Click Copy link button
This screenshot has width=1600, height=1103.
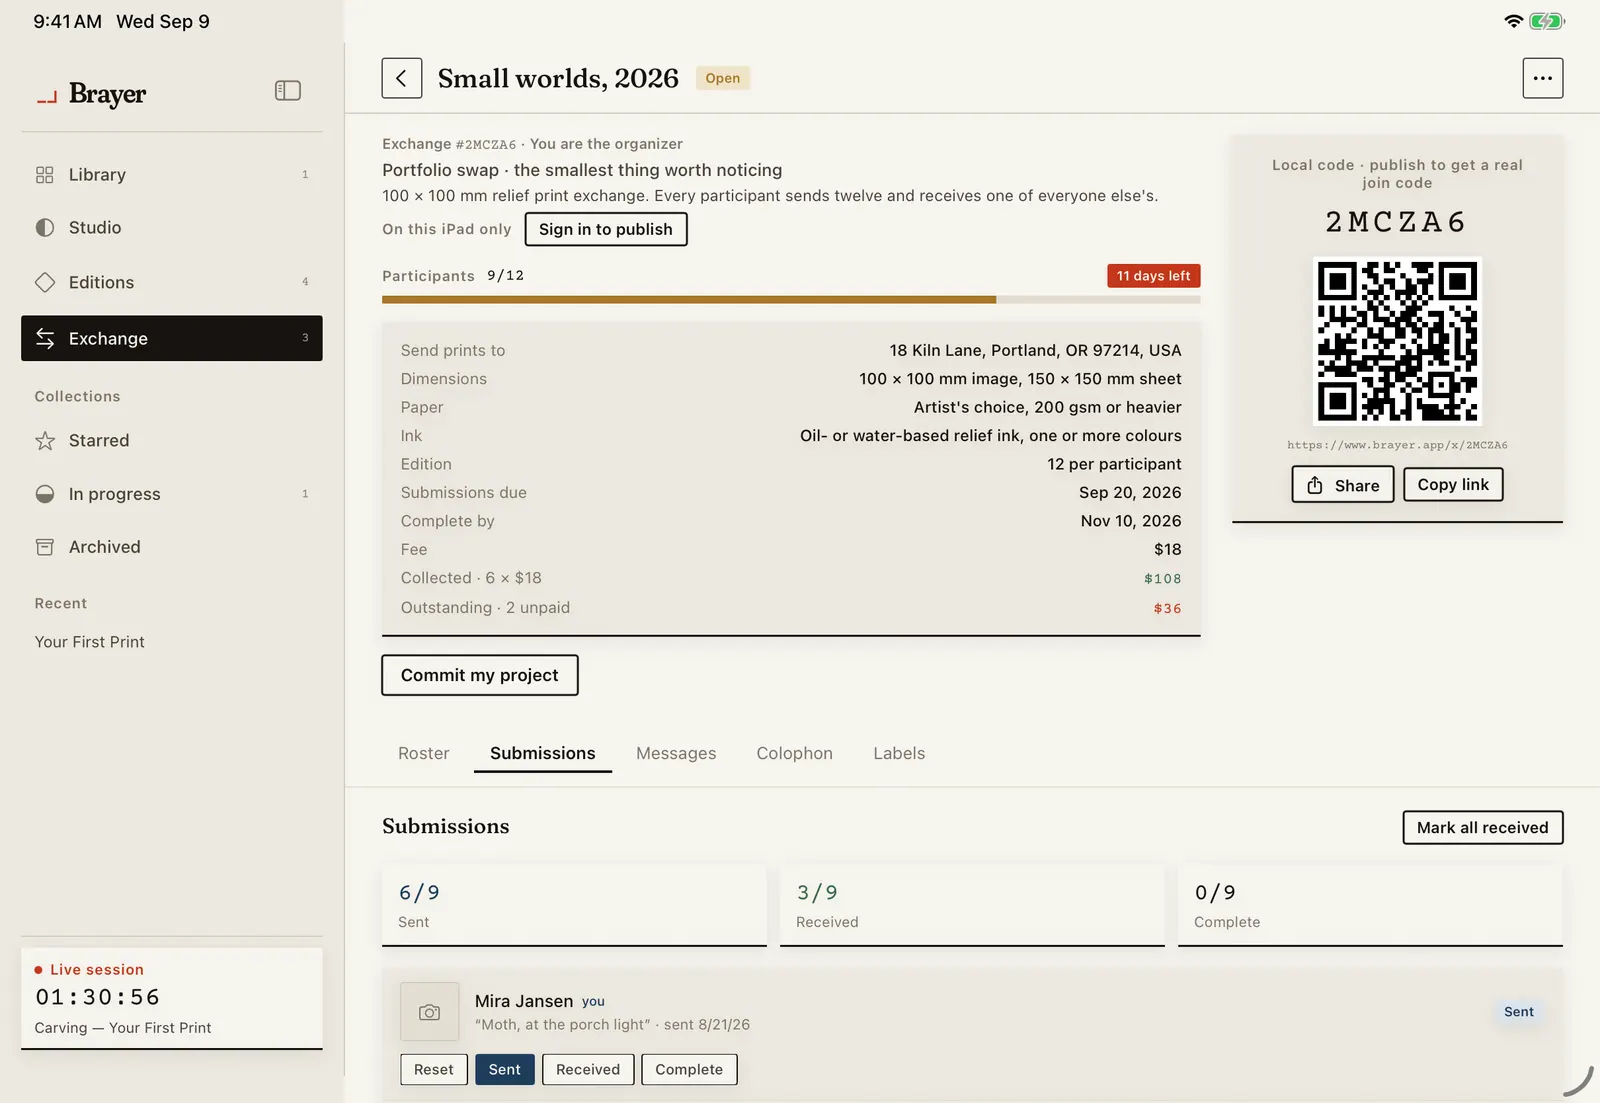(x=1453, y=484)
